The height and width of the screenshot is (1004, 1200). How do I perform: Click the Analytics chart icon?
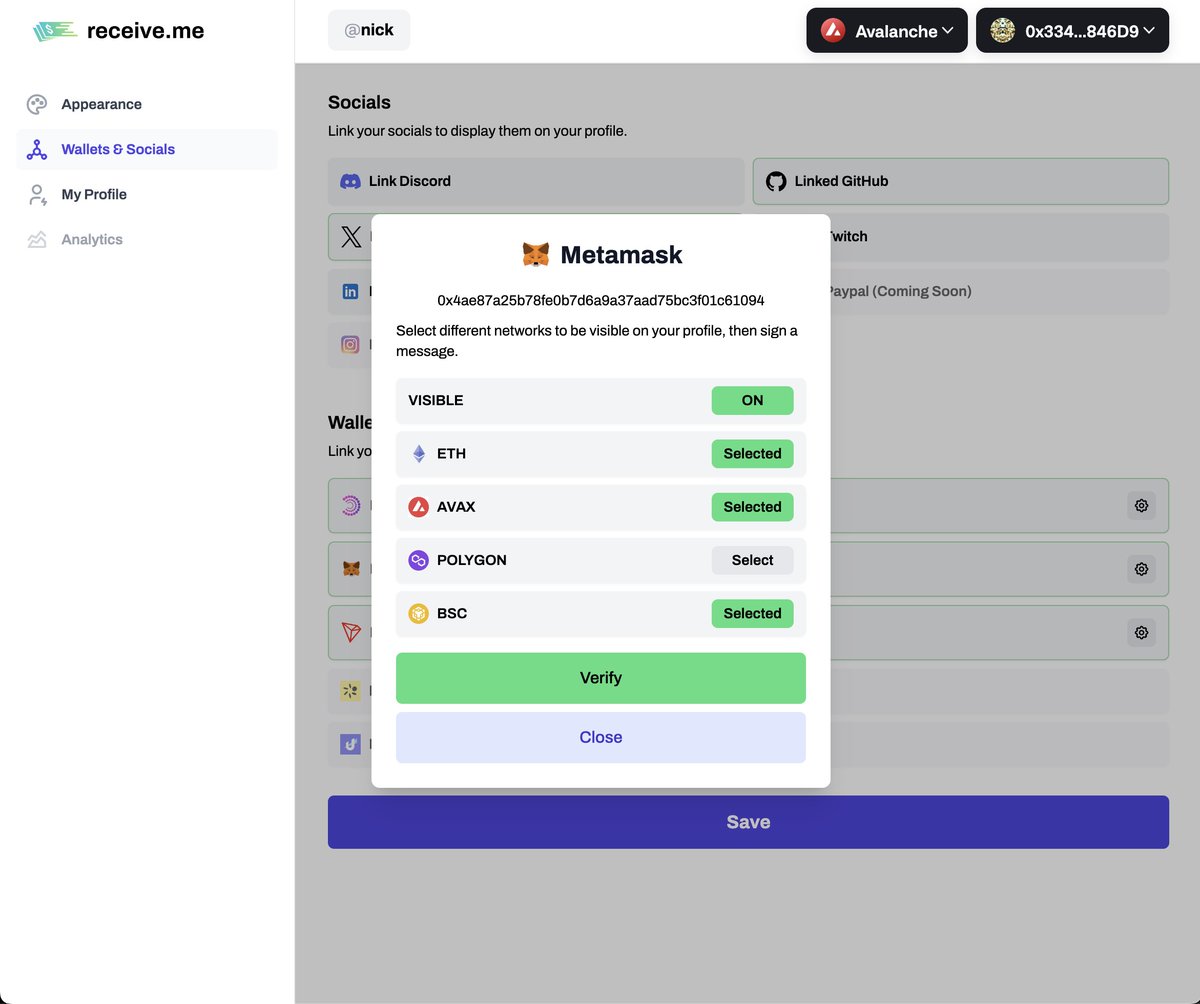[37, 239]
